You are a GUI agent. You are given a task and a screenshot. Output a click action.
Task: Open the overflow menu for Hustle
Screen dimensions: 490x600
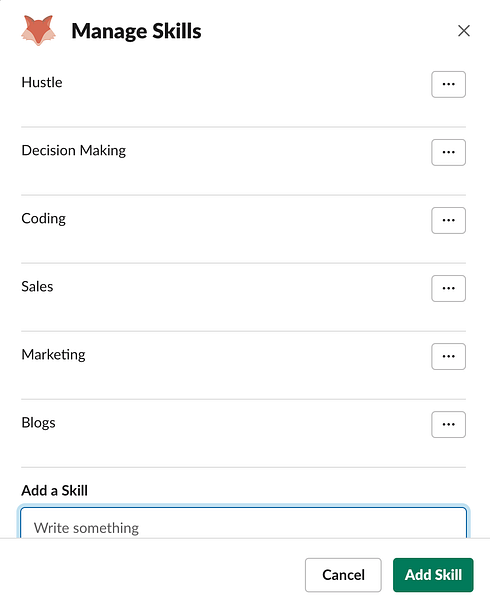[x=448, y=84]
